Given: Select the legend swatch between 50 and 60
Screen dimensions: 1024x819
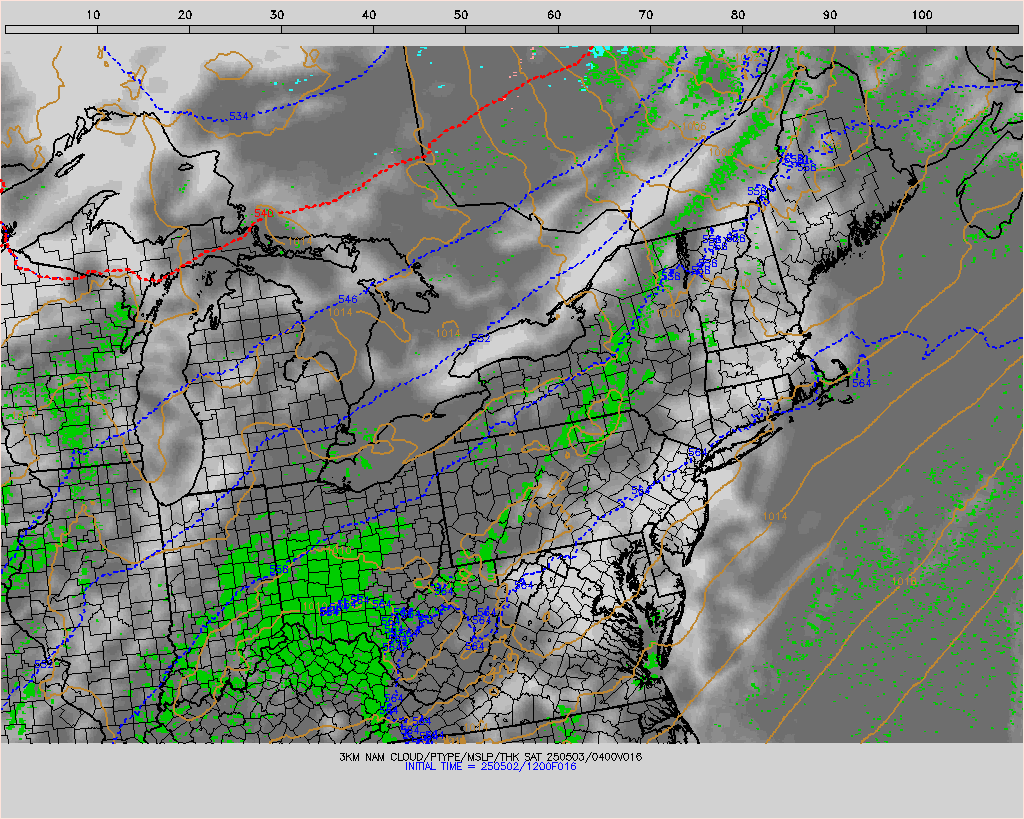Looking at the screenshot, I should (x=512, y=29).
